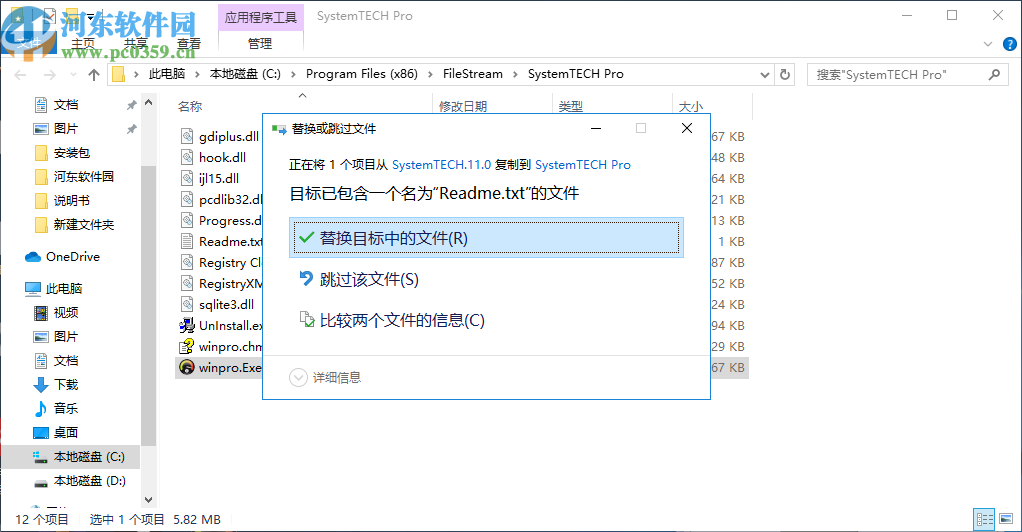The width and height of the screenshot is (1022, 532).
Task: Select the hook.dll file
Action: [222, 157]
